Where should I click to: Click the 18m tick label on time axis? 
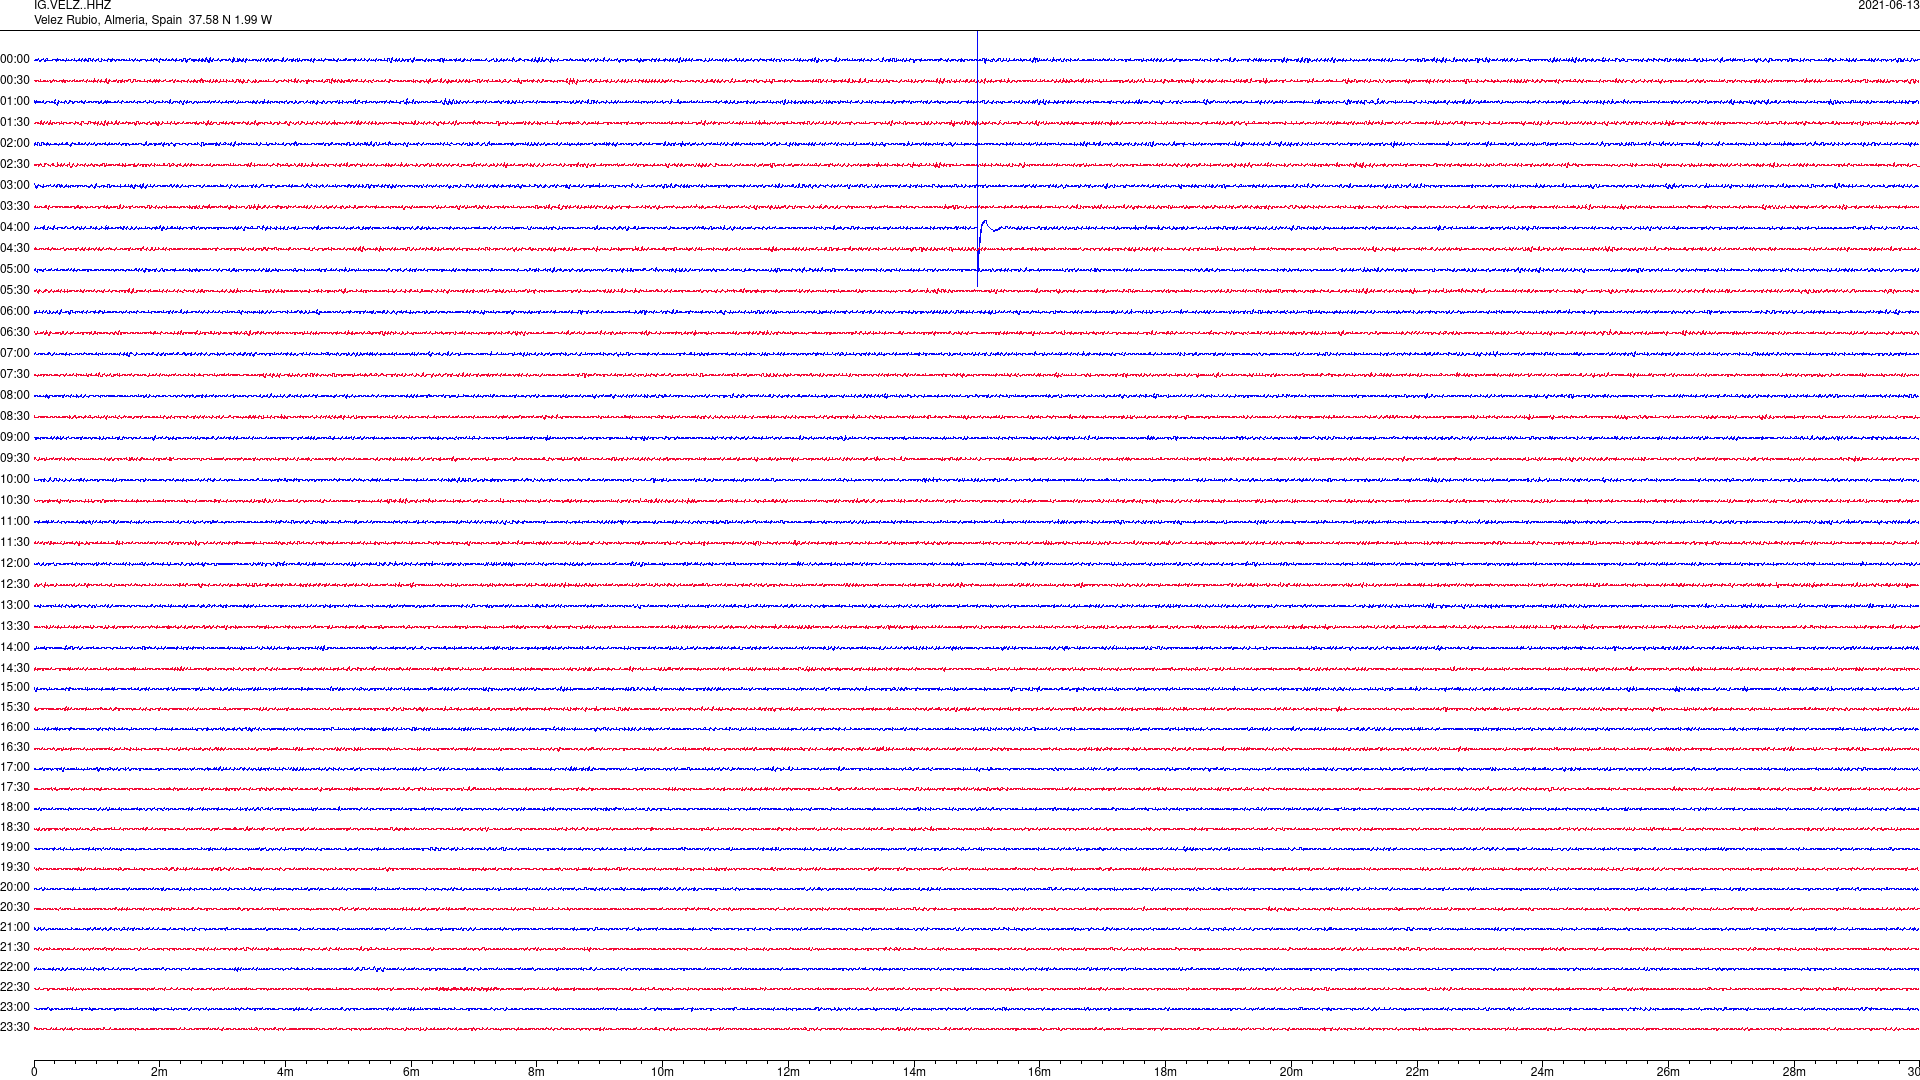1165,1072
